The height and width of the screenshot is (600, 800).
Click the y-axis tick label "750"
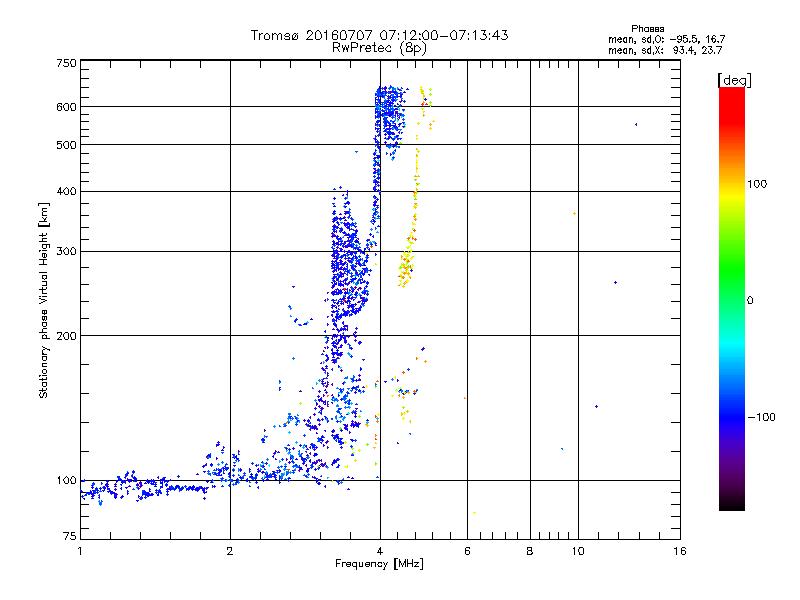[x=66, y=63]
